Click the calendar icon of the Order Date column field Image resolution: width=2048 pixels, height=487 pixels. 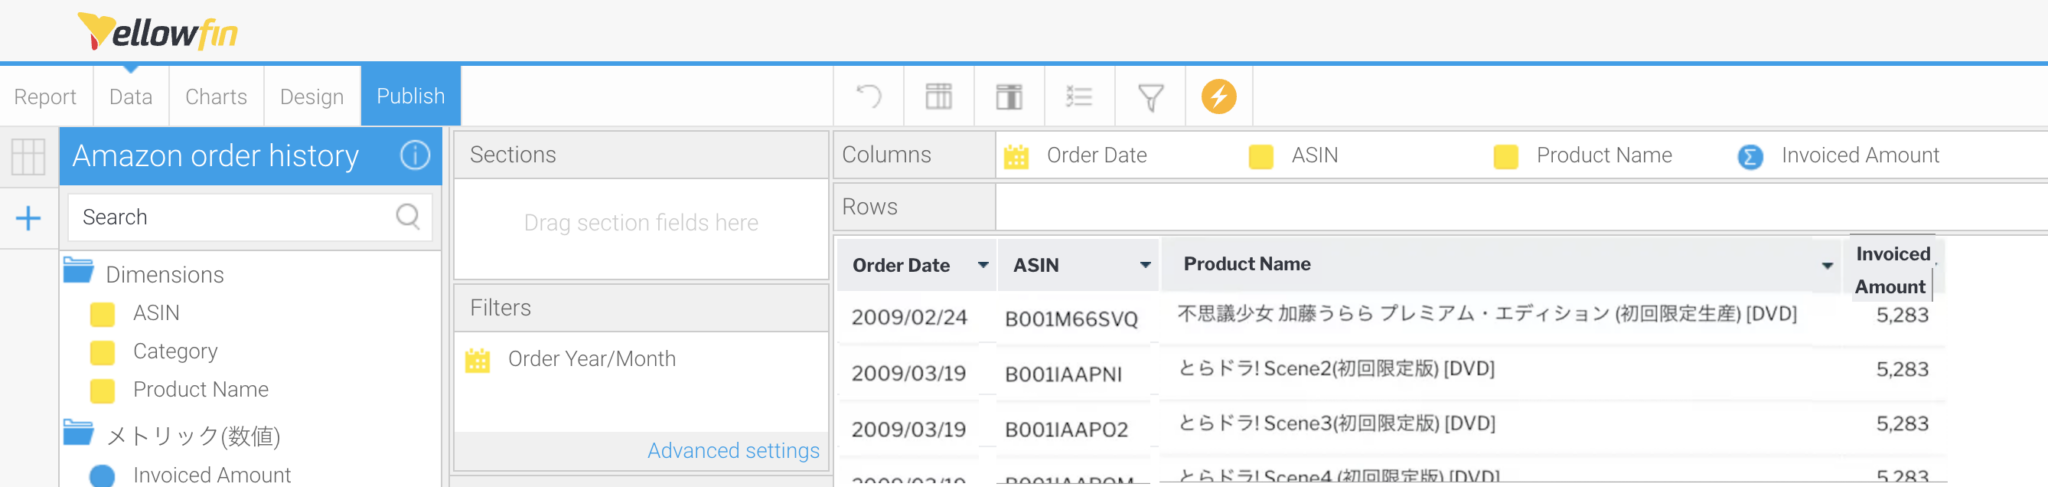coord(1016,156)
